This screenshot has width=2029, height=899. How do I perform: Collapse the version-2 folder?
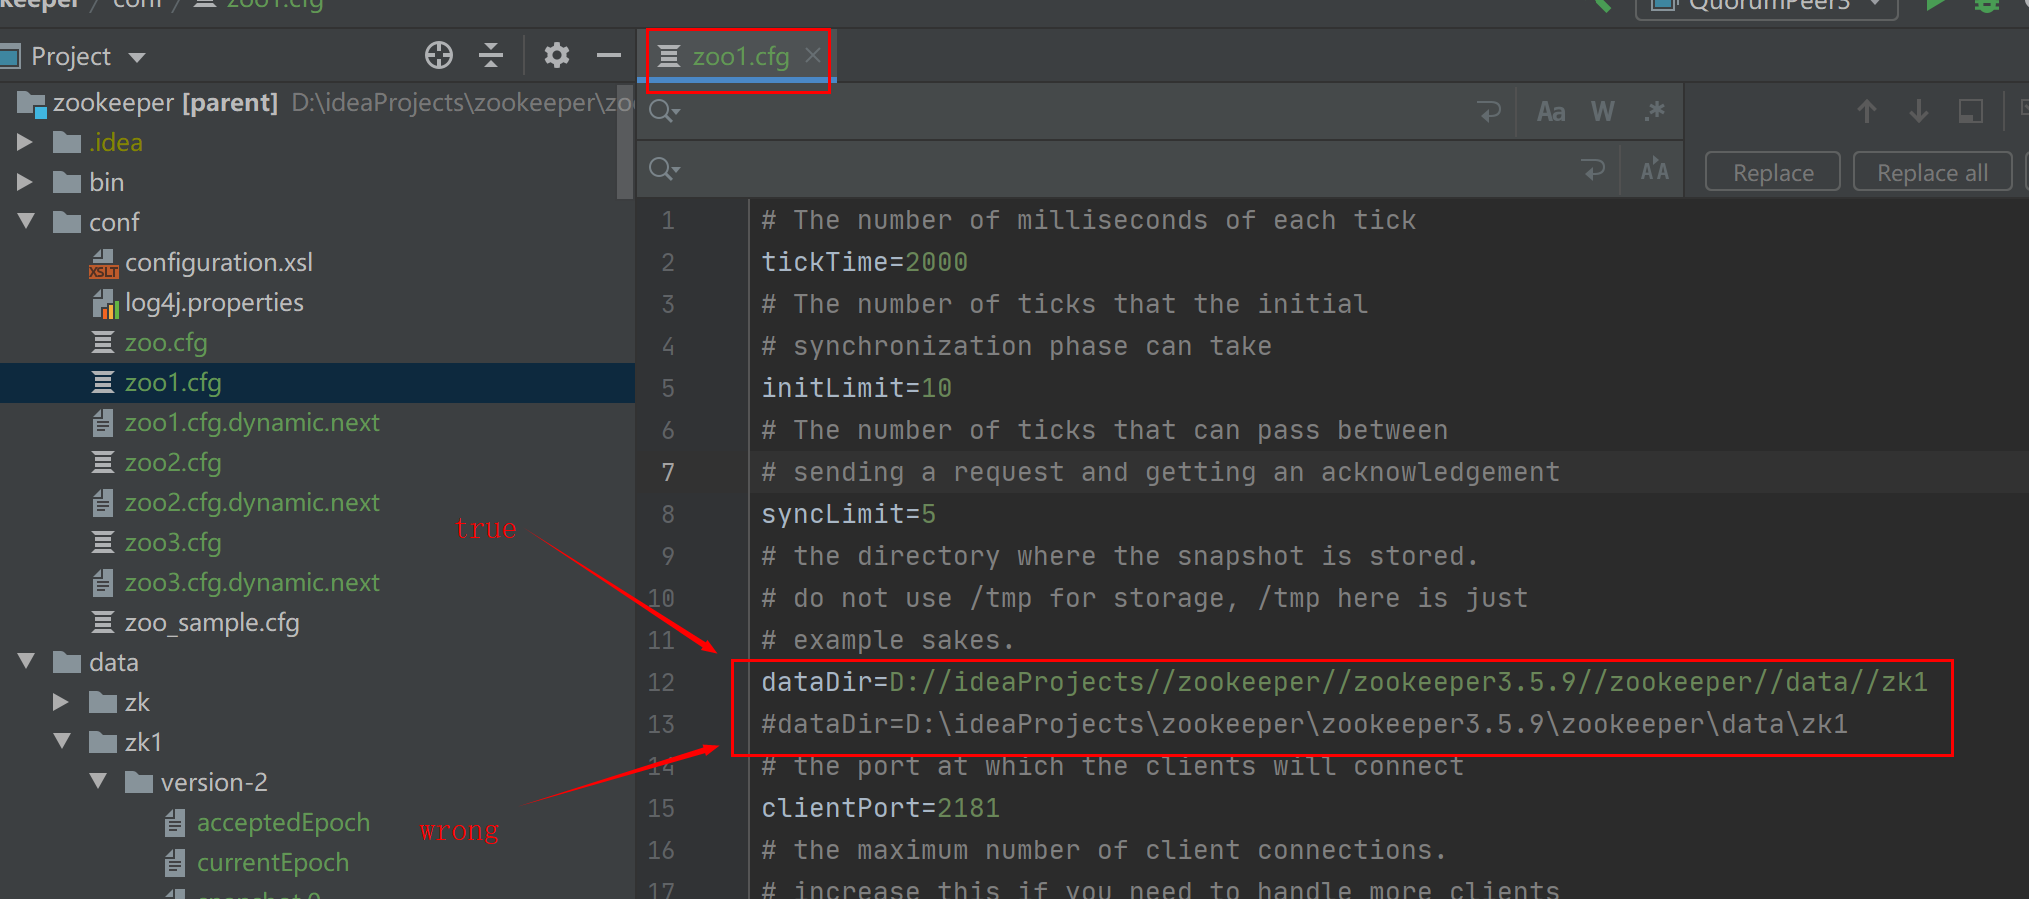coord(98,781)
